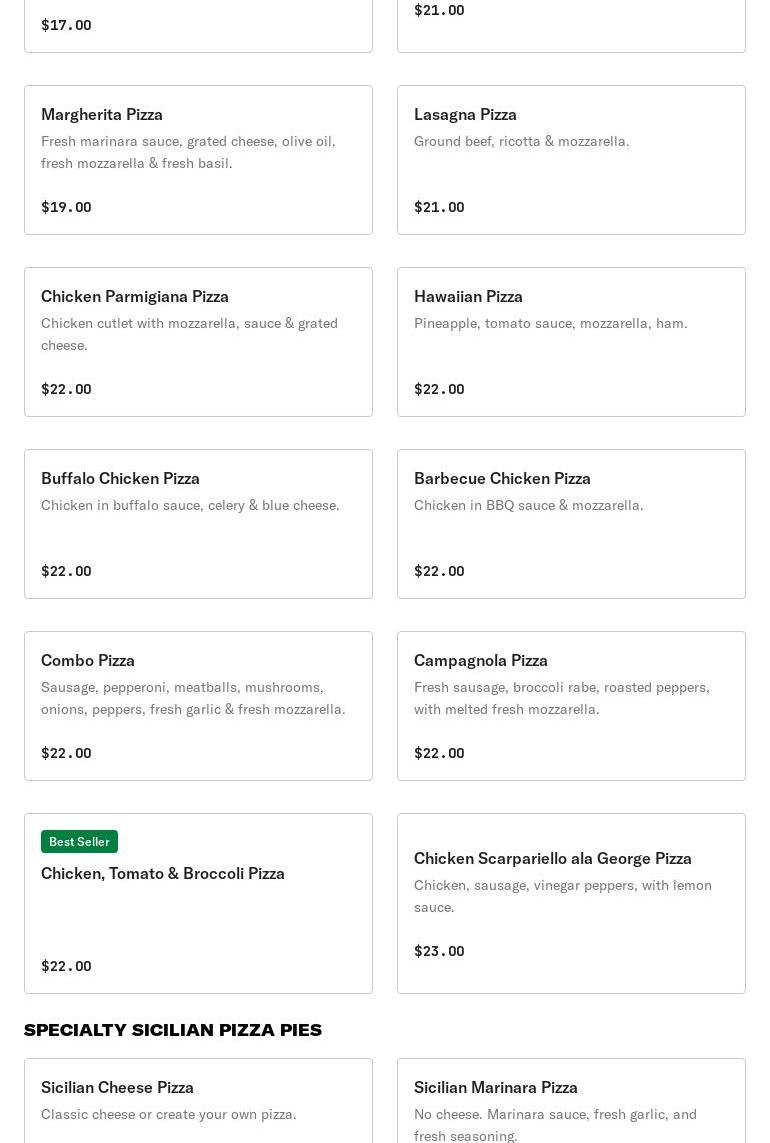Click the Combo Pizza card
The image size is (770, 1143).
(x=198, y=705)
